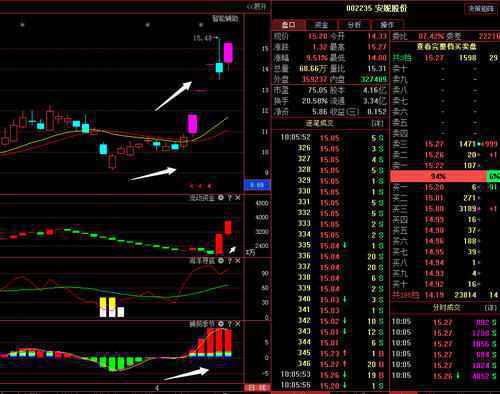500x394 pixels.
Task: Open settings gear of first indicator panel
Action: (x=221, y=198)
